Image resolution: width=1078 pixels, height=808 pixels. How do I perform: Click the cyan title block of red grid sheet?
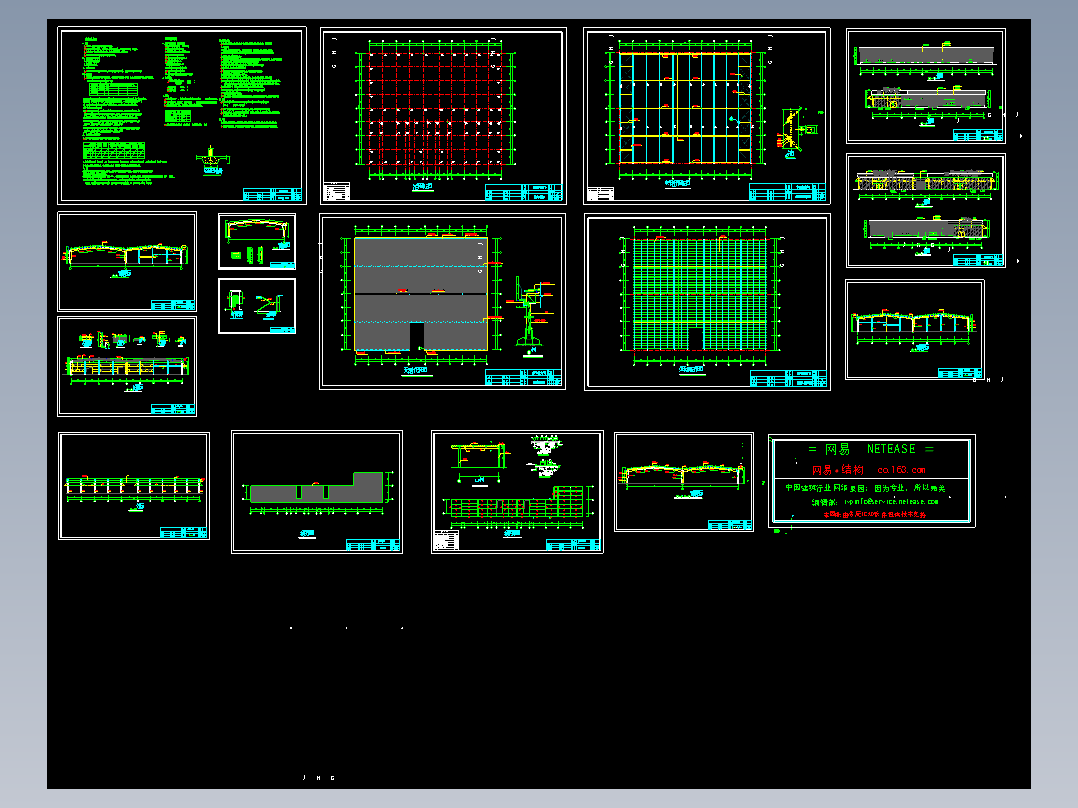(524, 192)
